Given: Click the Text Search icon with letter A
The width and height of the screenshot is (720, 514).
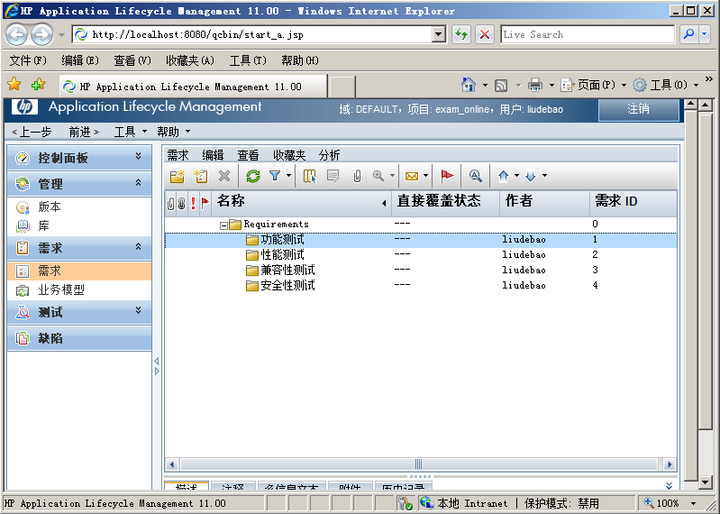Looking at the screenshot, I should [x=475, y=176].
